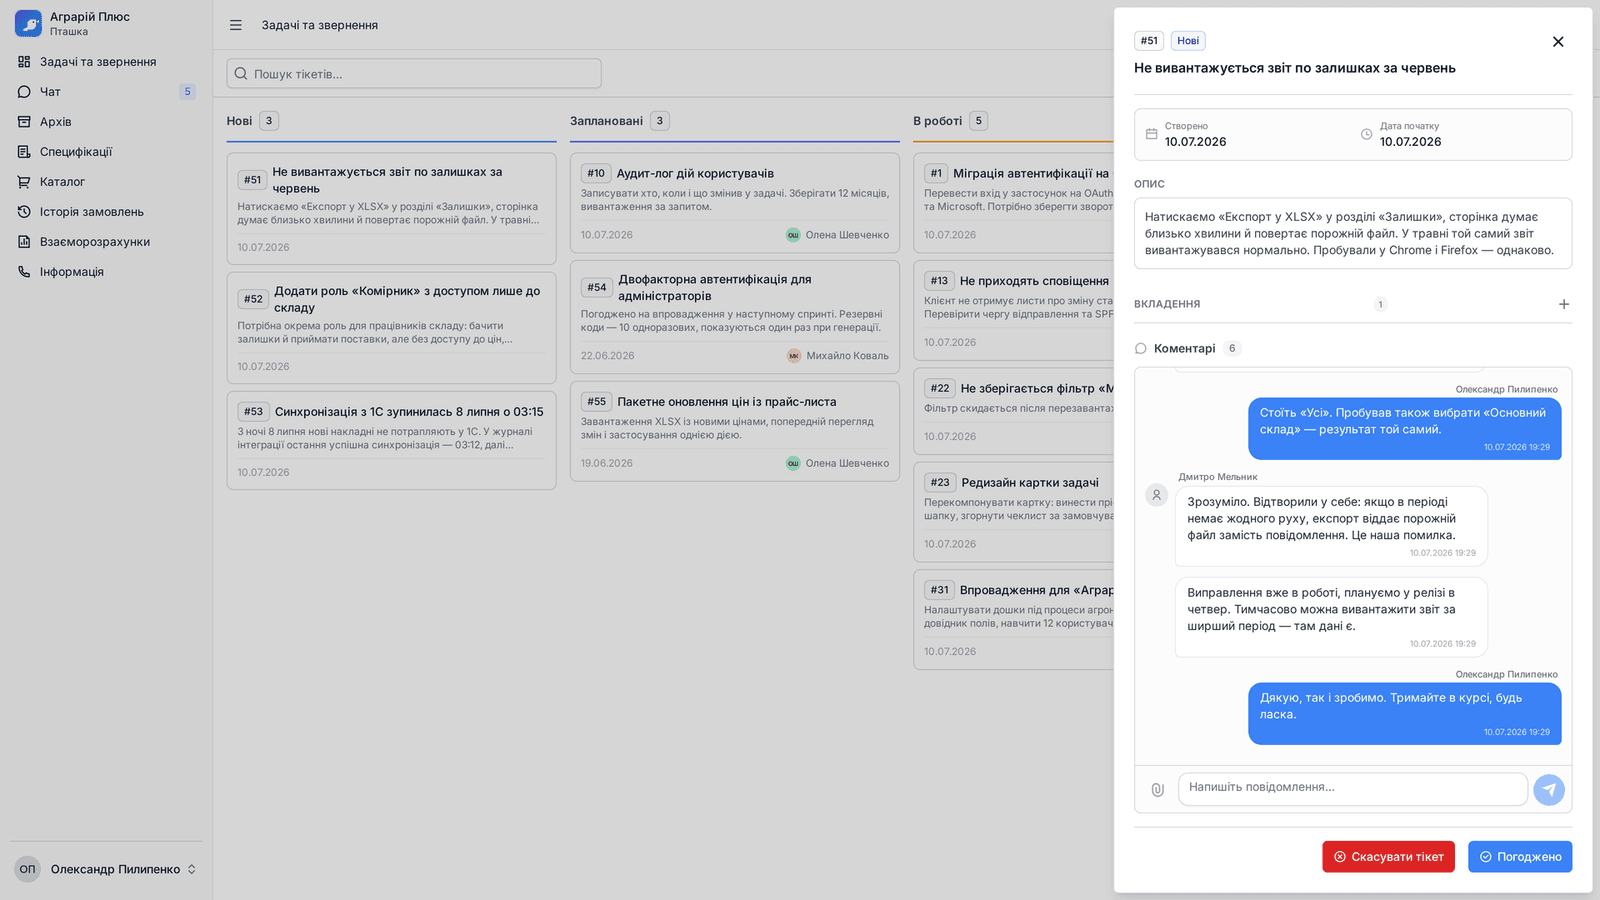Click the ticket description text box
Screen dimensions: 1600x900
point(1353,233)
